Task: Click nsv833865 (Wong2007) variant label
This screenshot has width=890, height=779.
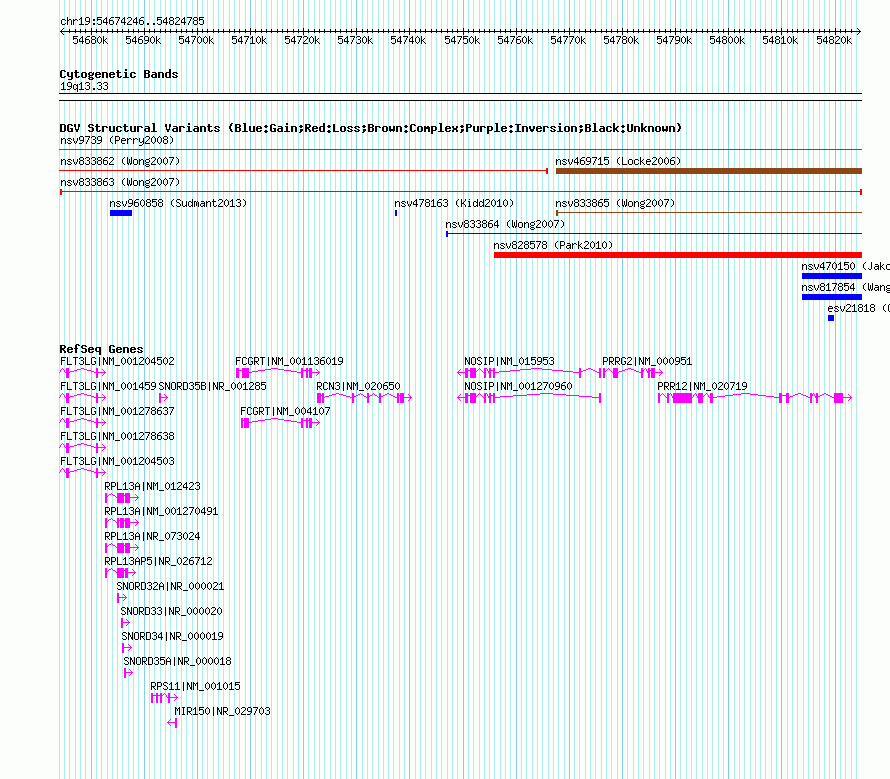Action: coord(615,203)
